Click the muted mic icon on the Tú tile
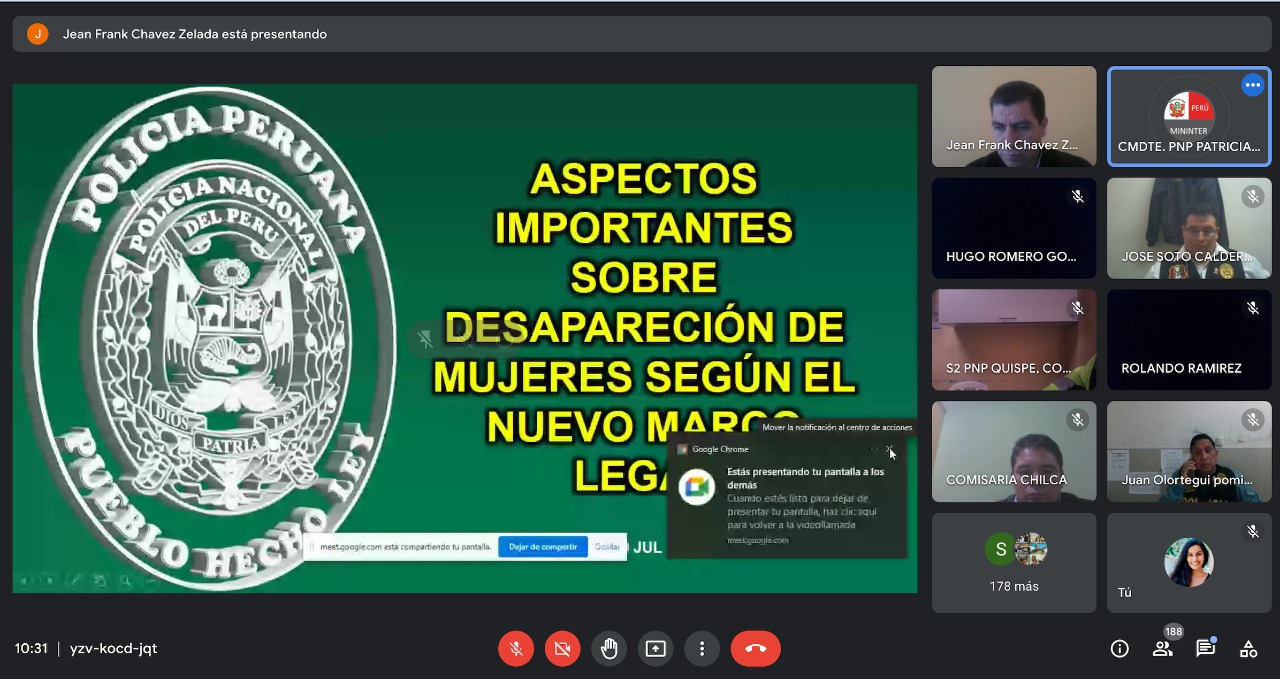This screenshot has width=1280, height=679. click(x=1253, y=532)
